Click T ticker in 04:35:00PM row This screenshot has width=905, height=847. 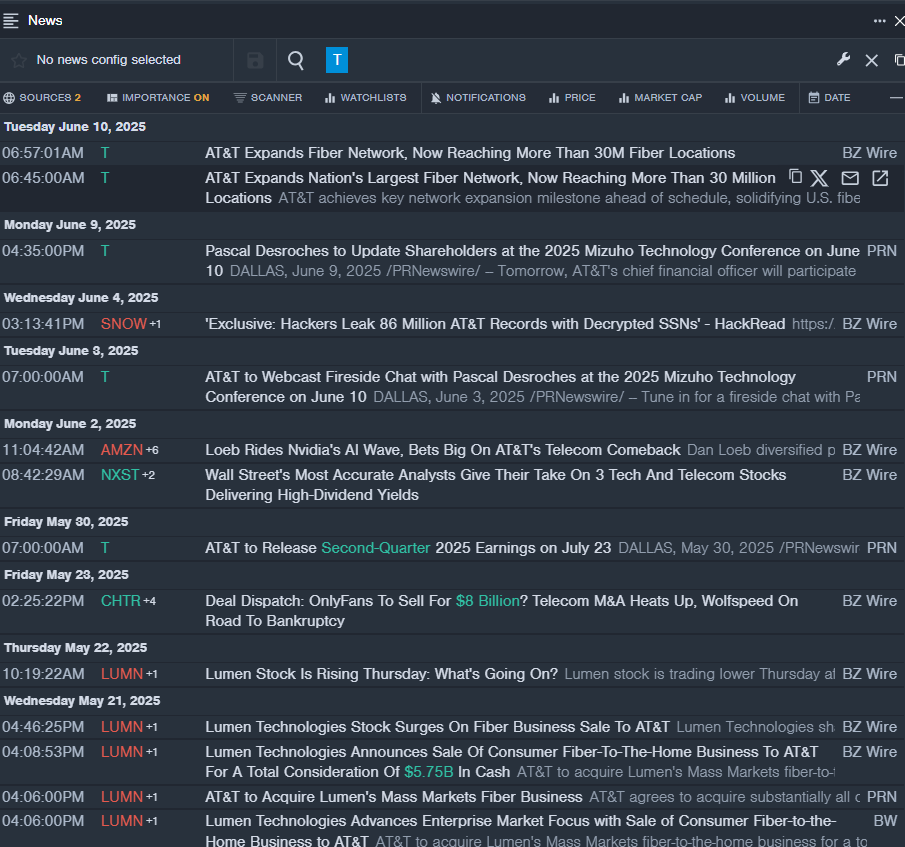pos(104,251)
